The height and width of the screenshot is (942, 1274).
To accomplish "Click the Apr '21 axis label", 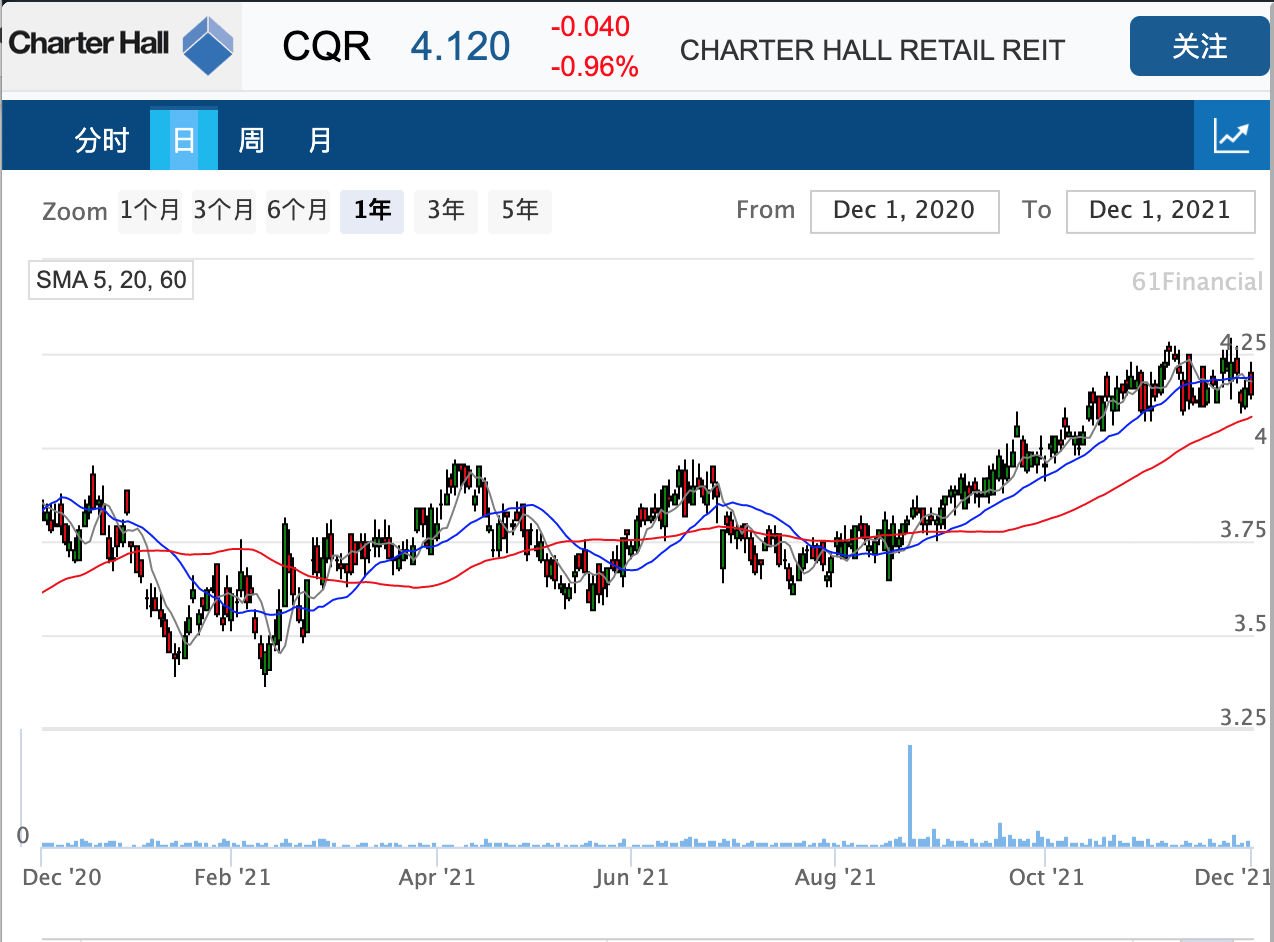I will pos(437,878).
